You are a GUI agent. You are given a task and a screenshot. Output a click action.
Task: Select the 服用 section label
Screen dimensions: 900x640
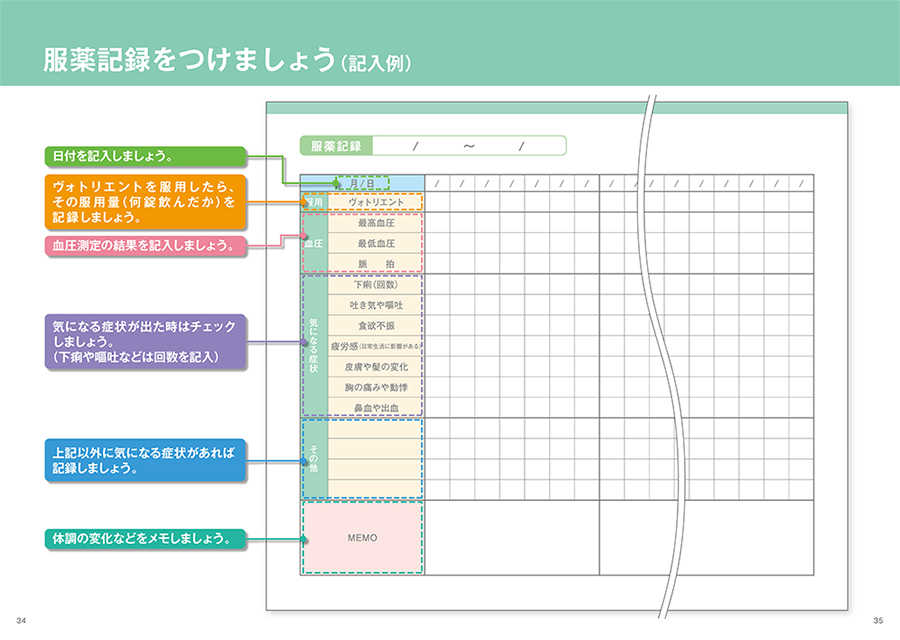coord(313,199)
